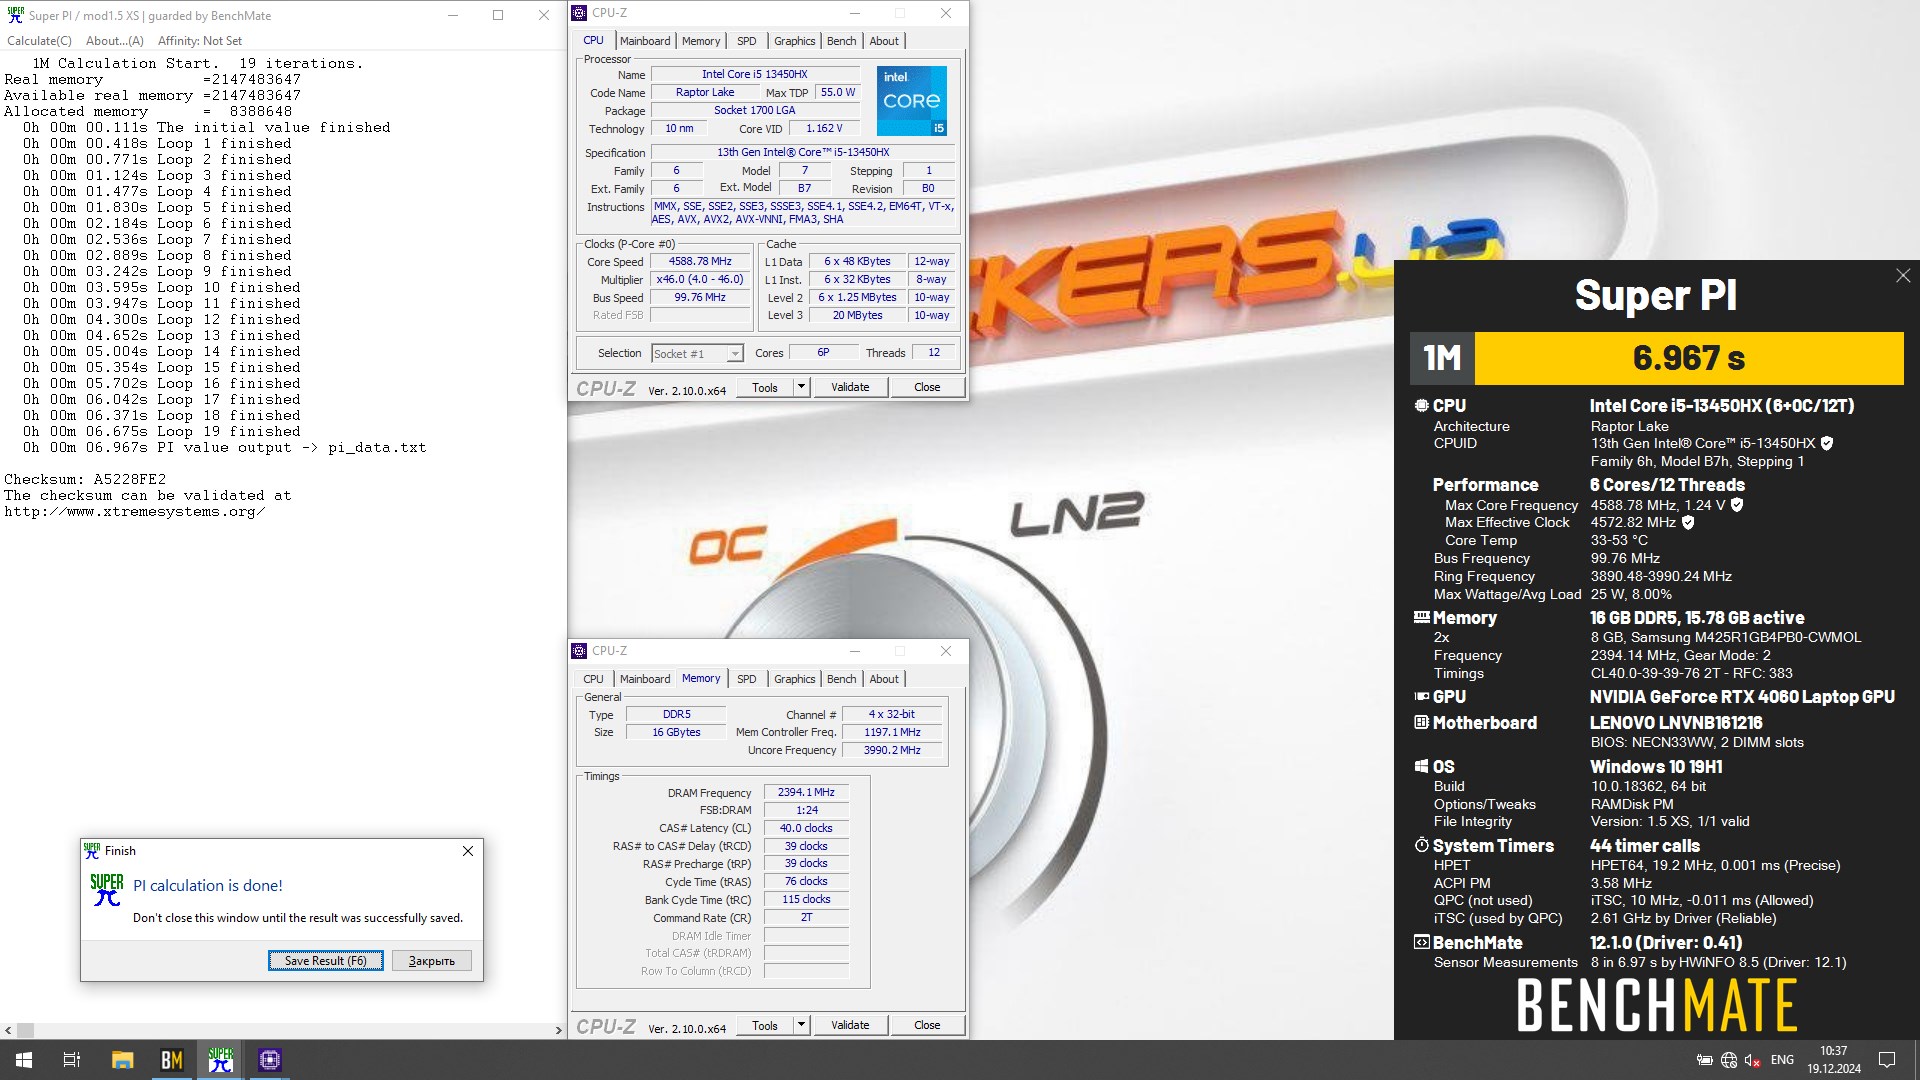This screenshot has height=1080, width=1920.
Task: Close the Finish dialog with X
Action: click(468, 851)
